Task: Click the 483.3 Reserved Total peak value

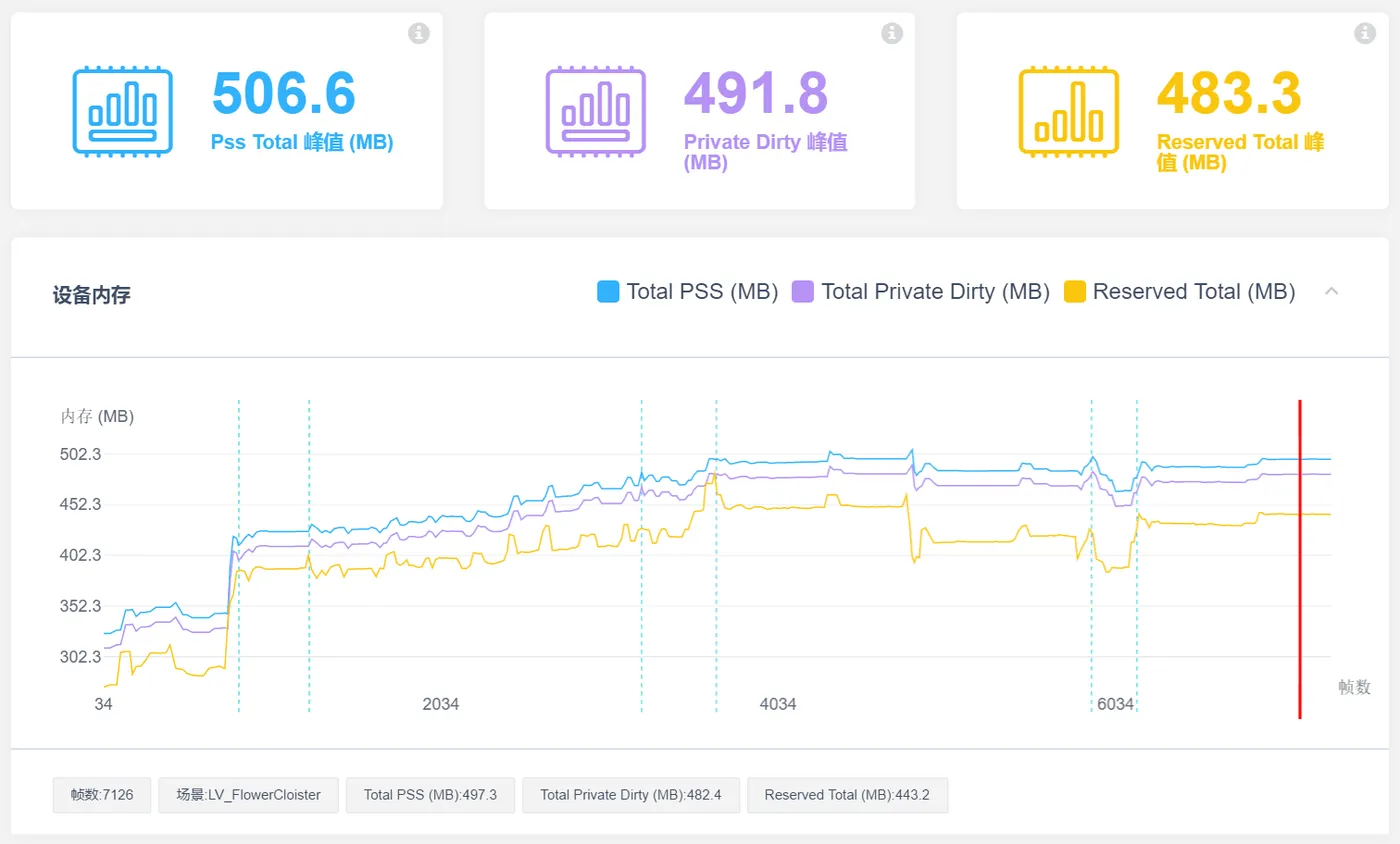Action: (1229, 94)
